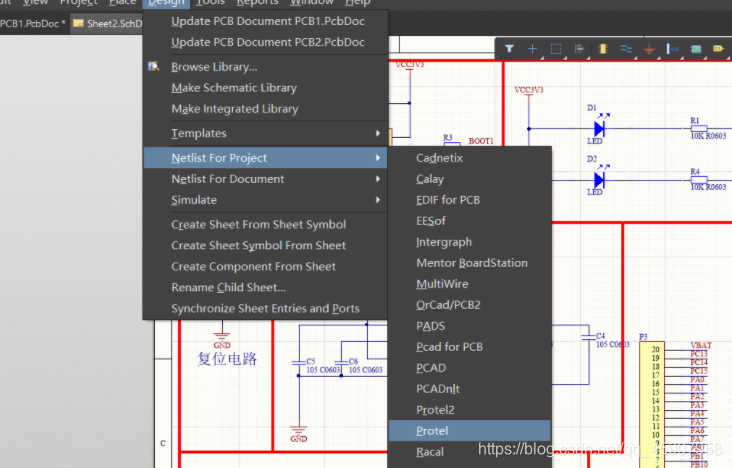Choose Update PCB Document PCB2.PcbDoc

click(x=265, y=42)
